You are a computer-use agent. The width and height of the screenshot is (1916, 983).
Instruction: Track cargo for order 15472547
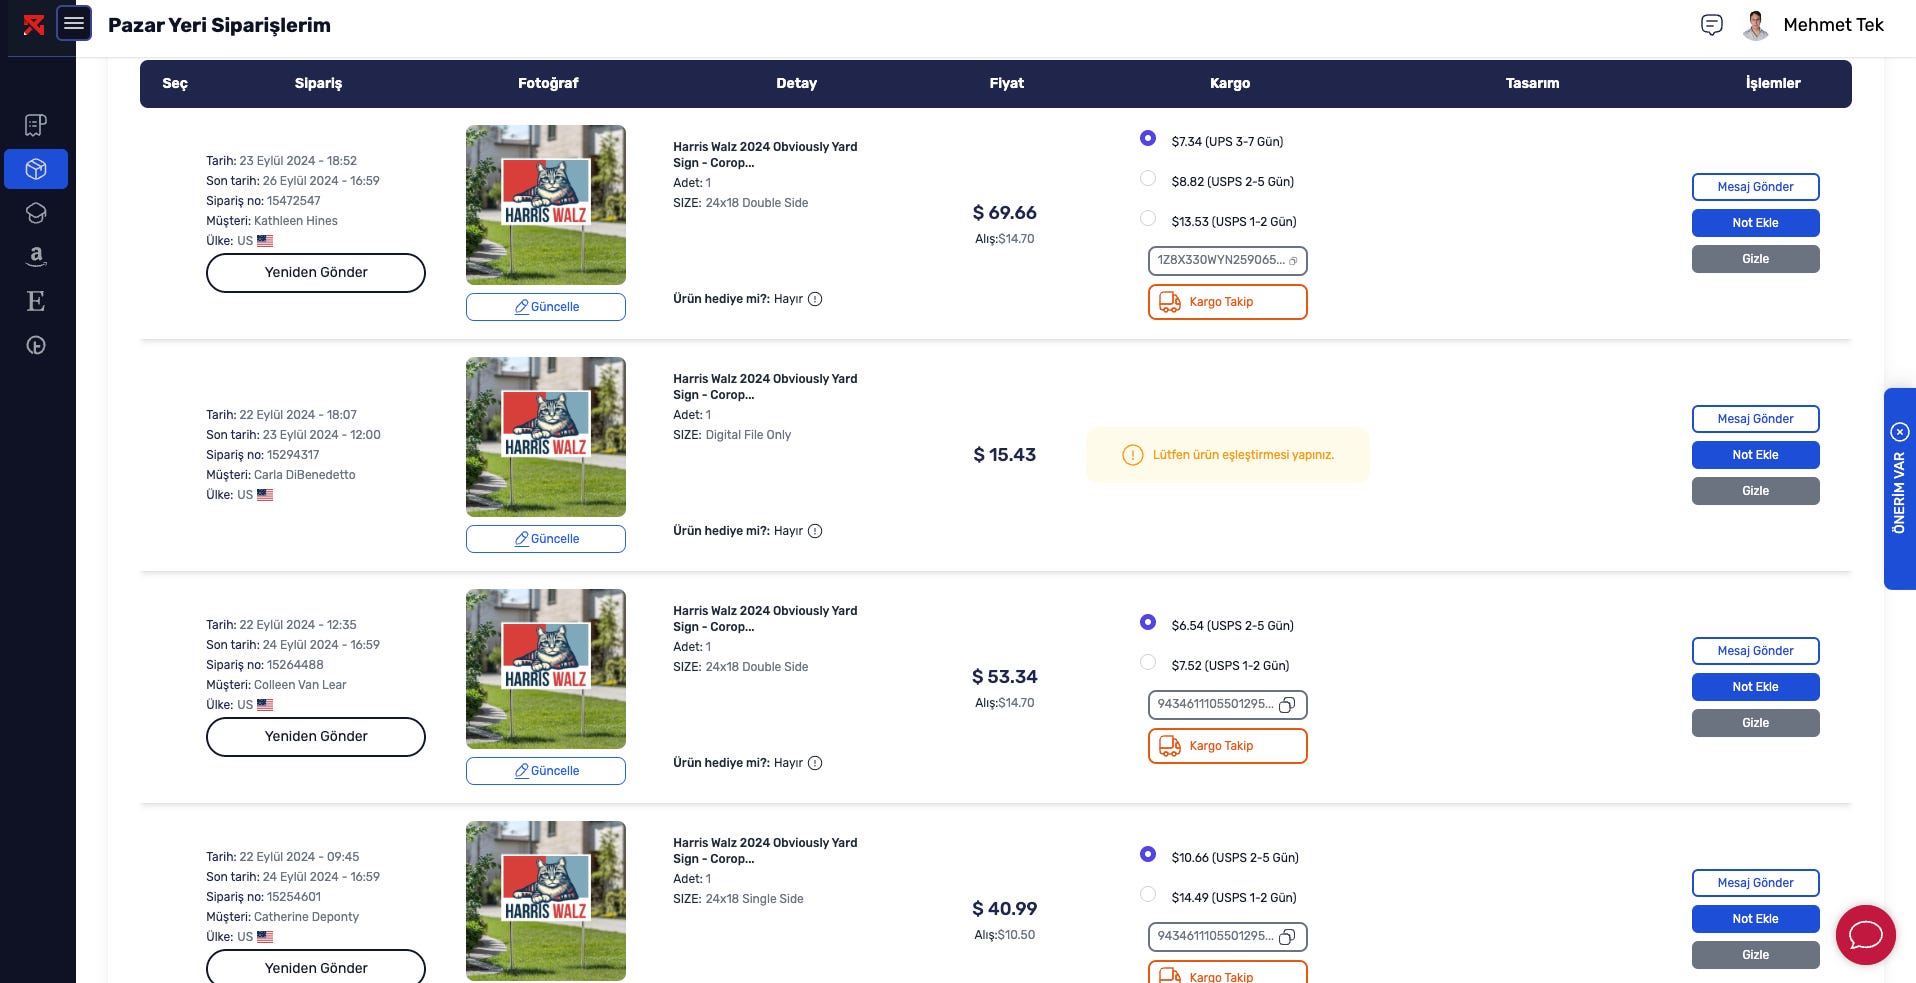[x=1228, y=302]
